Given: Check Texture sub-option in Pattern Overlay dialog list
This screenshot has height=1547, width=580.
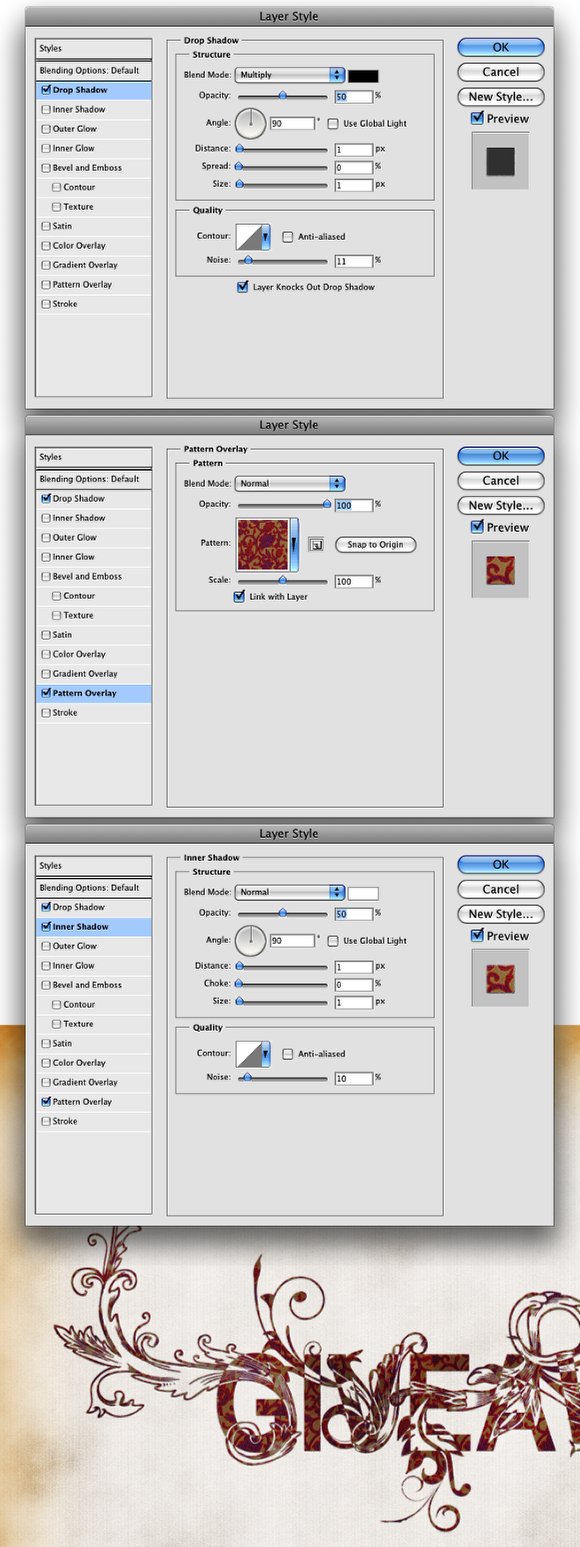Looking at the screenshot, I should point(56,615).
